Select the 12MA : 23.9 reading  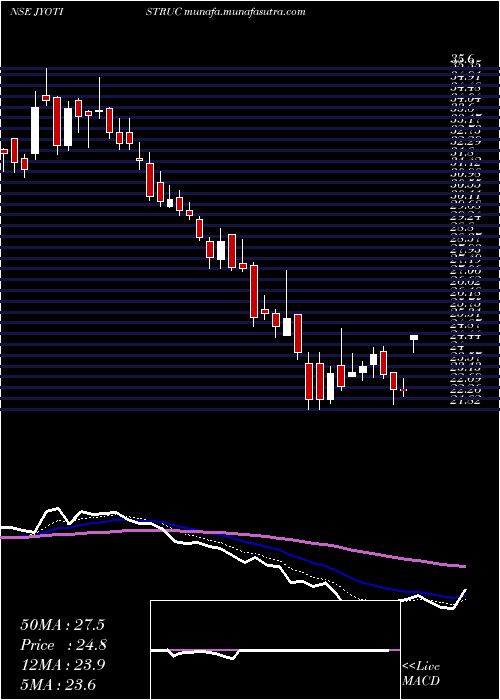(62, 665)
